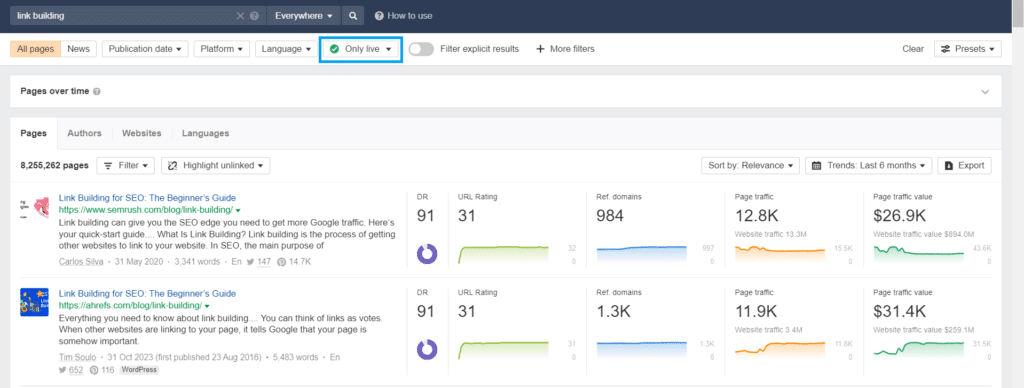Click Twitter shares icon showing 652
Screen dimensions: 1024x388
(x=63, y=370)
